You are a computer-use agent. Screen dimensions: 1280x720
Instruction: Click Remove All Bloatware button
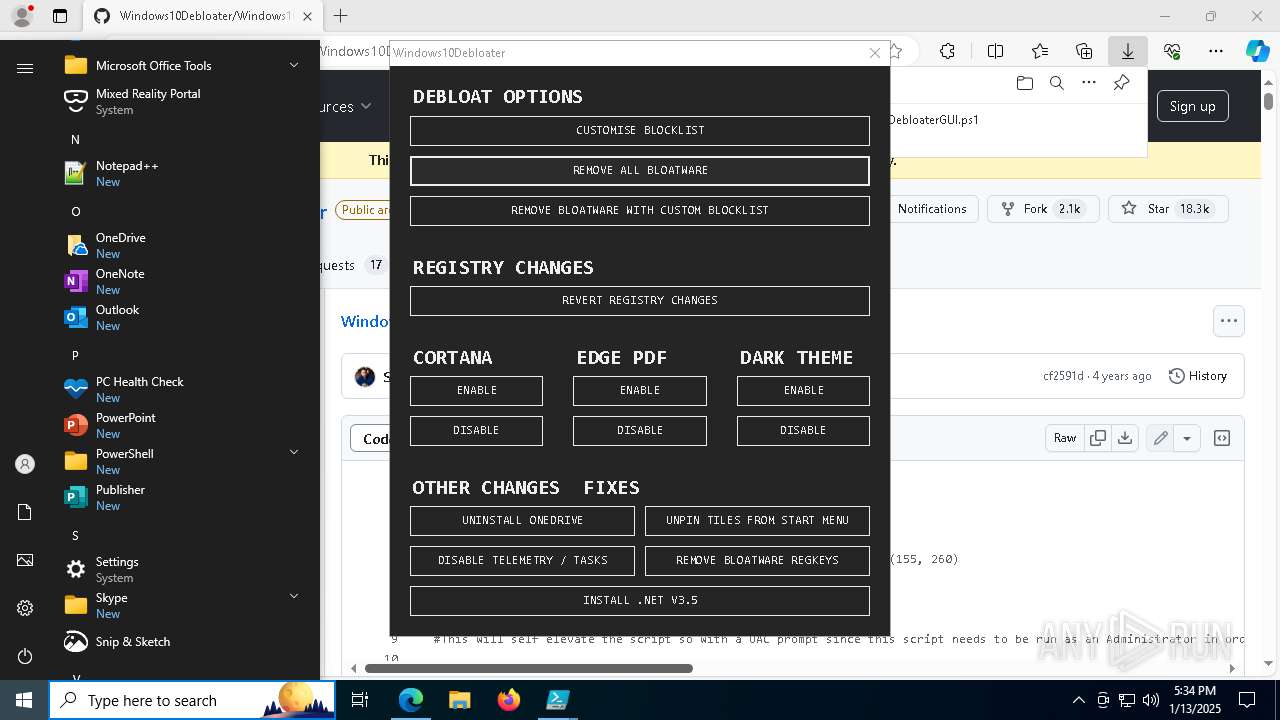[x=640, y=171]
